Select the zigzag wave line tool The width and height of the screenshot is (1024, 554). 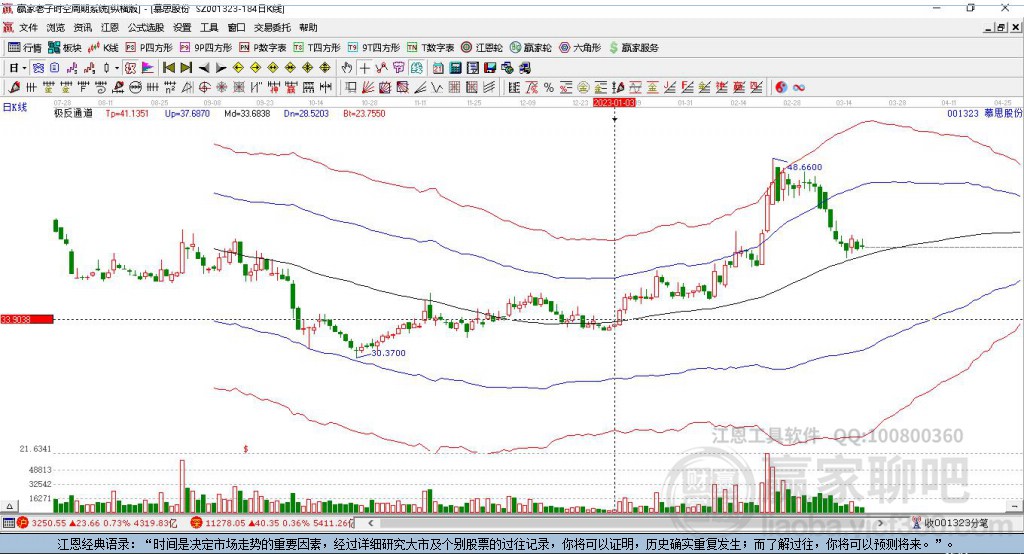tap(437, 88)
